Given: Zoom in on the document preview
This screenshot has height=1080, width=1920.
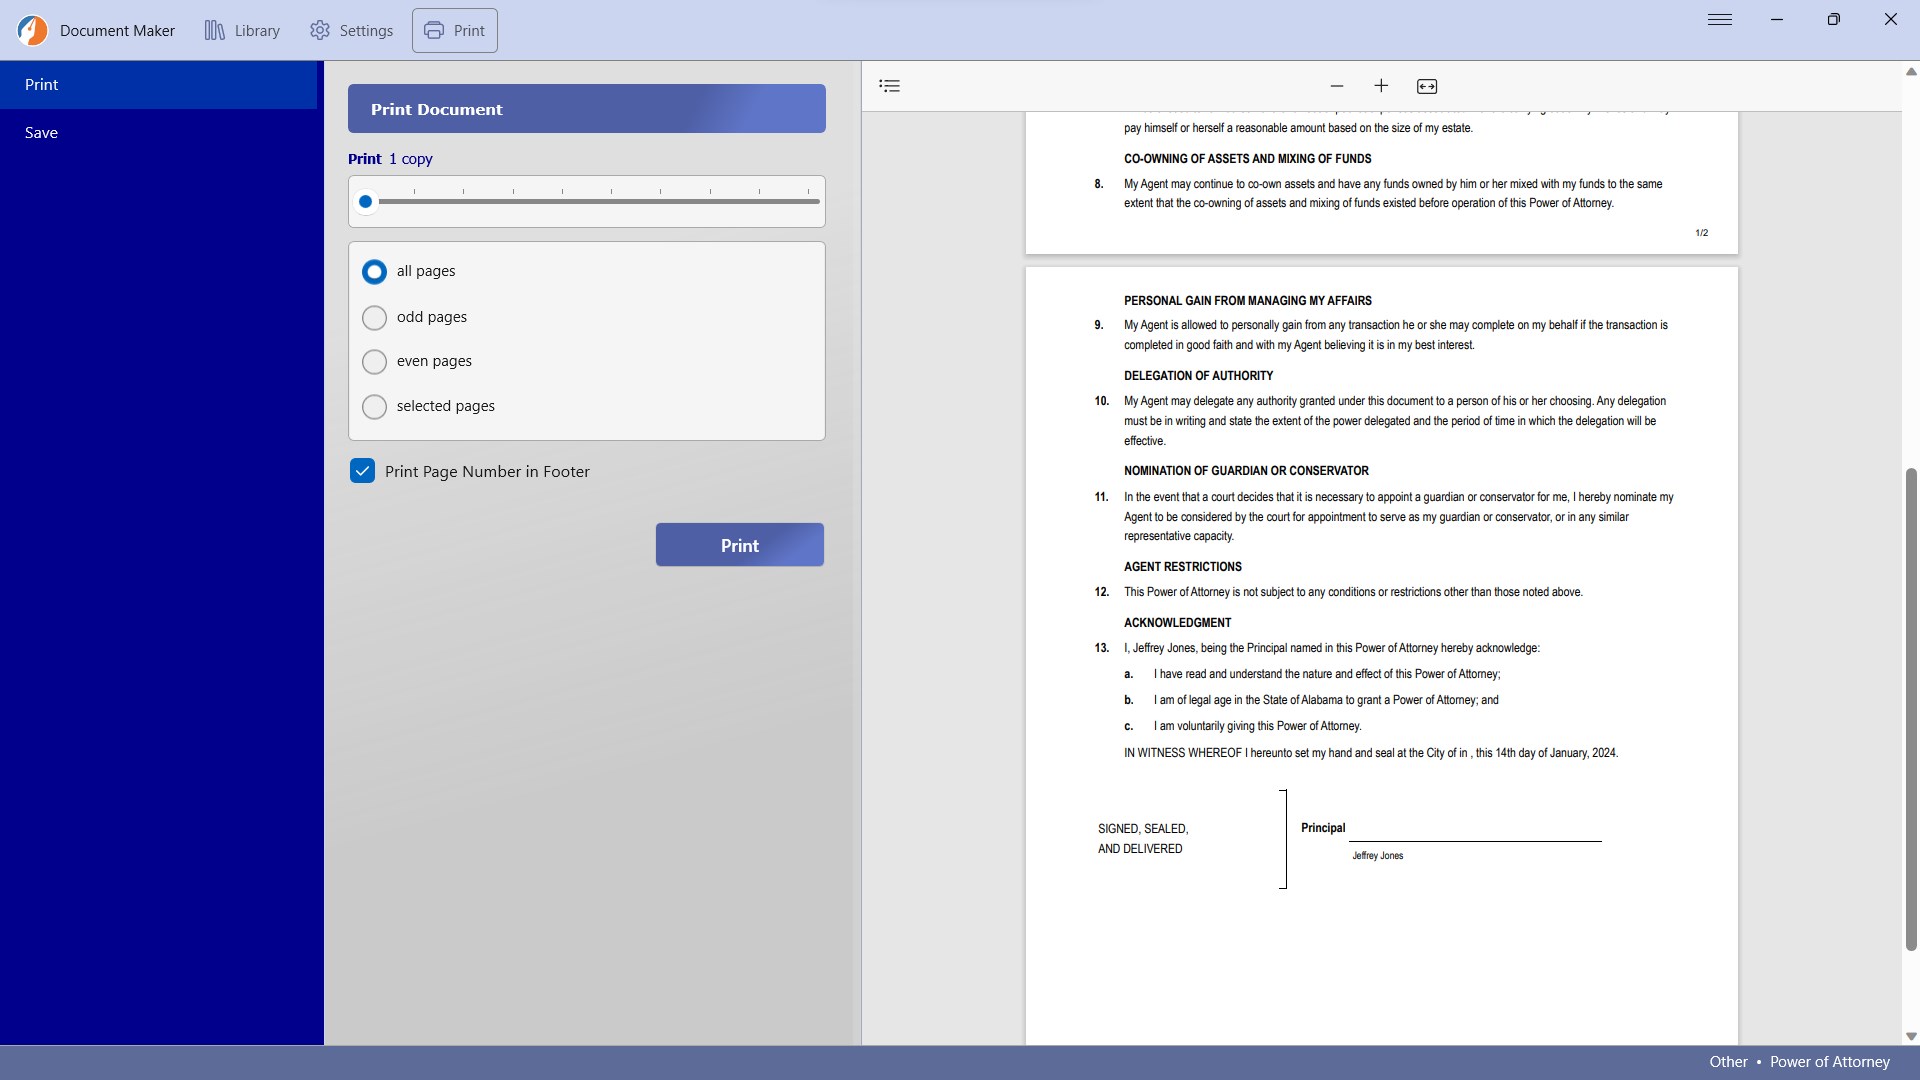Looking at the screenshot, I should click(x=1381, y=86).
